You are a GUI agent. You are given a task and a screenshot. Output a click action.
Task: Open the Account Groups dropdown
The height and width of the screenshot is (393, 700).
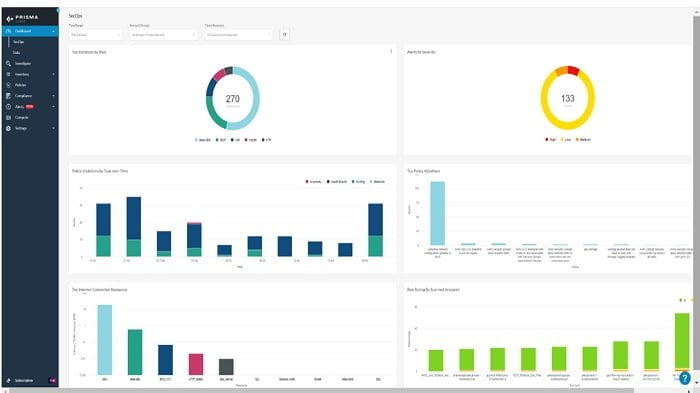click(x=163, y=35)
